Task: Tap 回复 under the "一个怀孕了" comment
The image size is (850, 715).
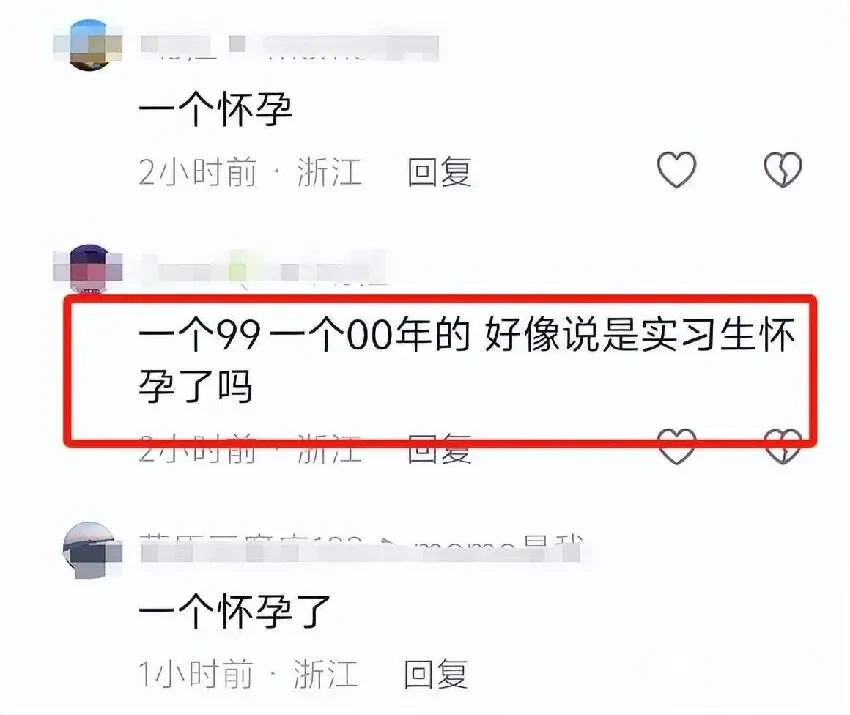Action: point(436,674)
